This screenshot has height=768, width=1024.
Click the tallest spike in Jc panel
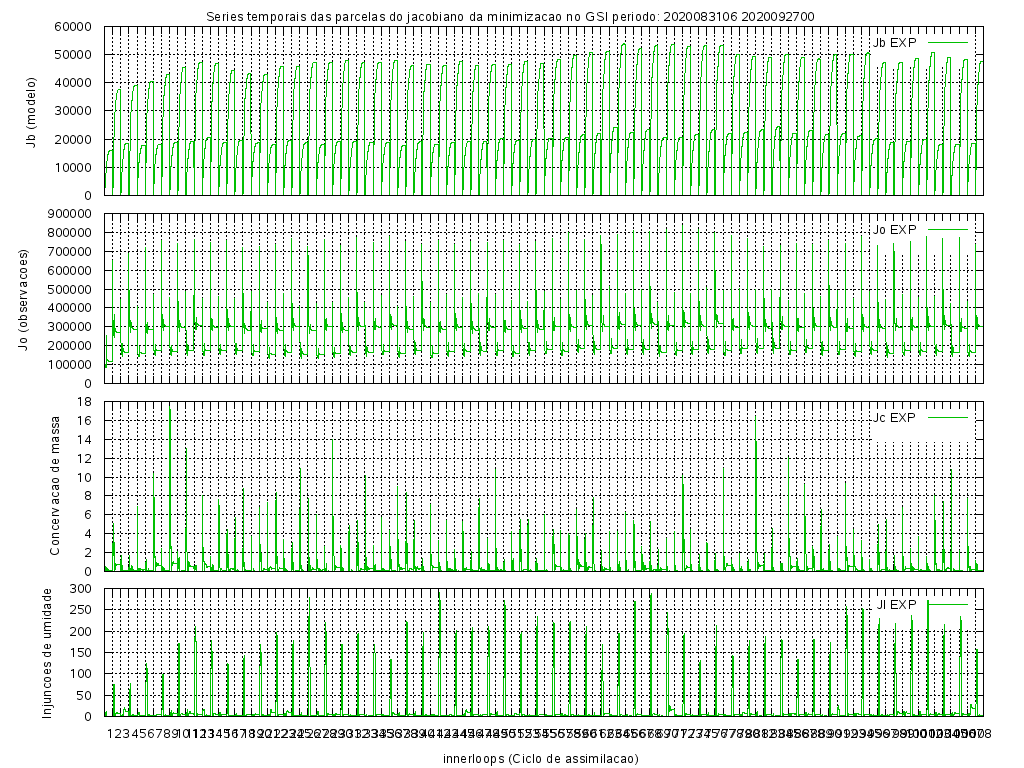click(x=170, y=411)
